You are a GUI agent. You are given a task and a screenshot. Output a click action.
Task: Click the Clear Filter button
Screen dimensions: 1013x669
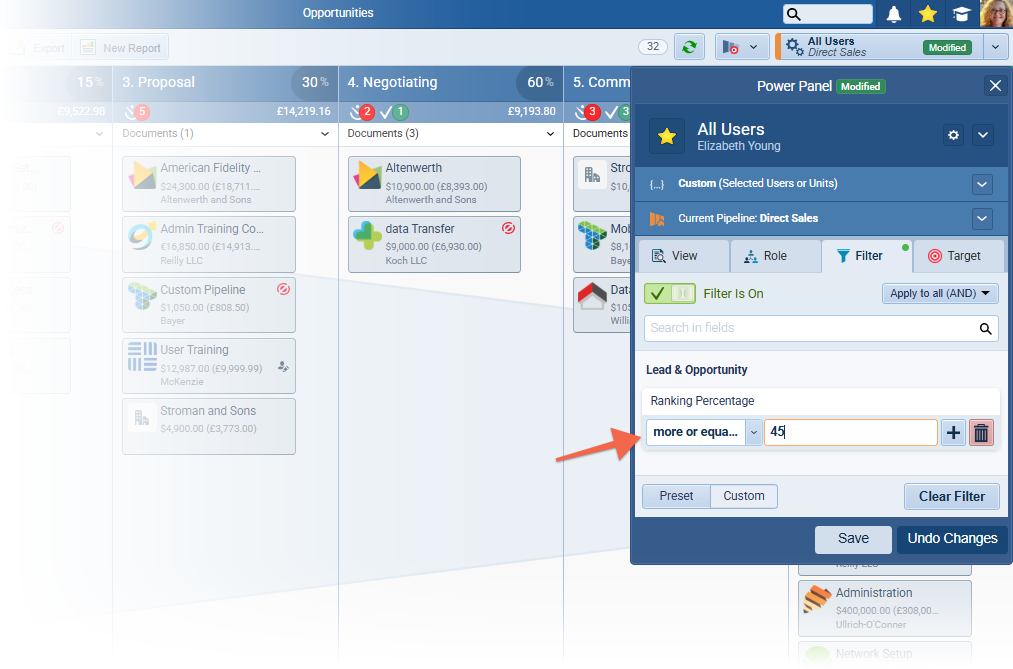tap(951, 496)
